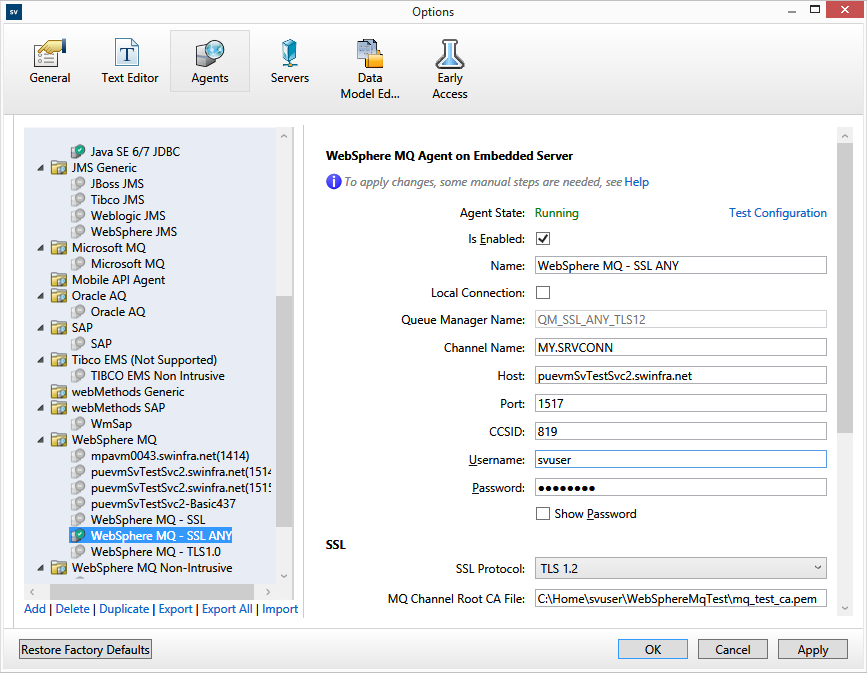
Task: Open the Text Editor options section
Action: [129, 61]
